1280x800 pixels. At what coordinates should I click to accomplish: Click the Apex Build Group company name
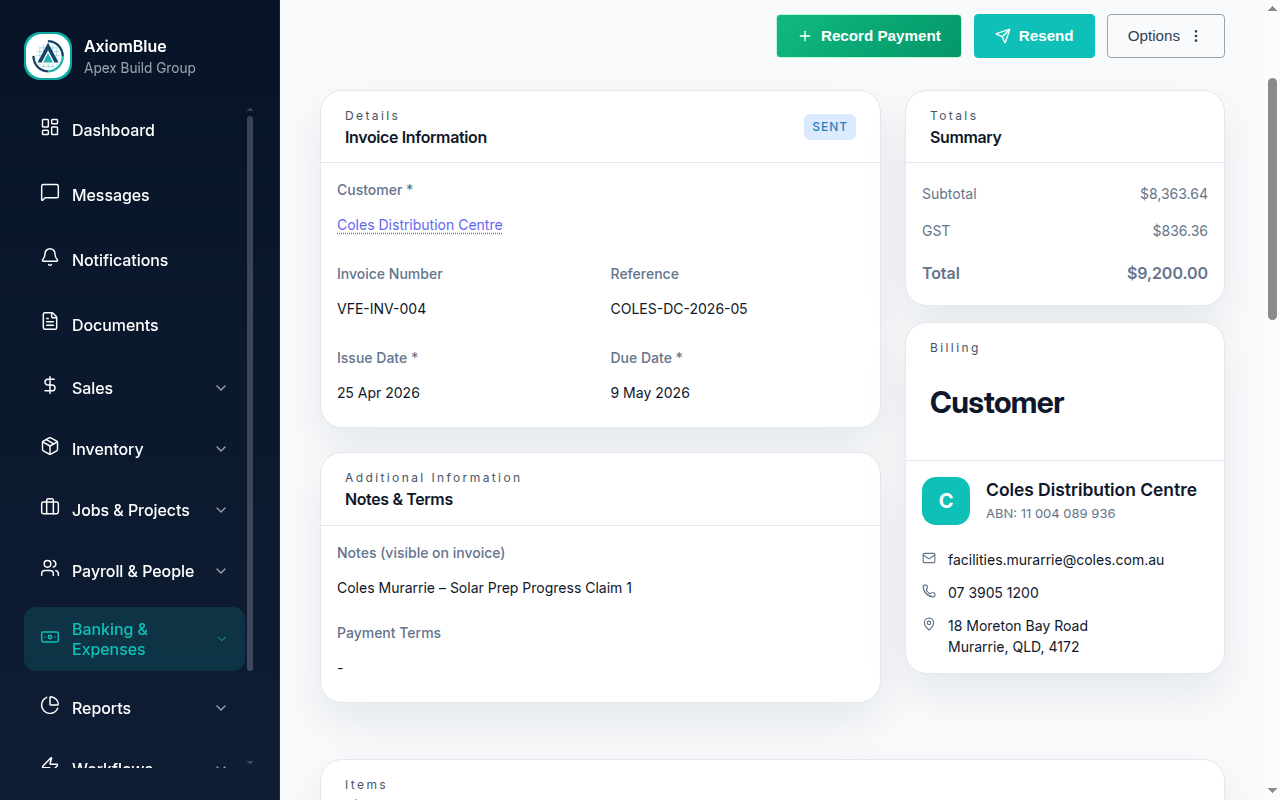[140, 68]
